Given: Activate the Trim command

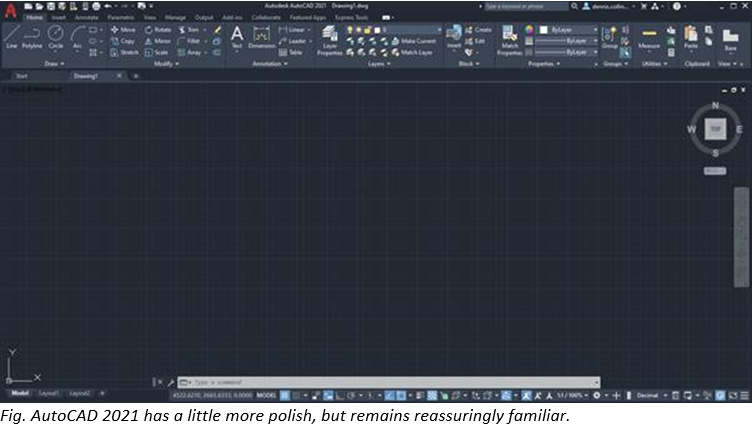Looking at the screenshot, I should [x=189, y=30].
